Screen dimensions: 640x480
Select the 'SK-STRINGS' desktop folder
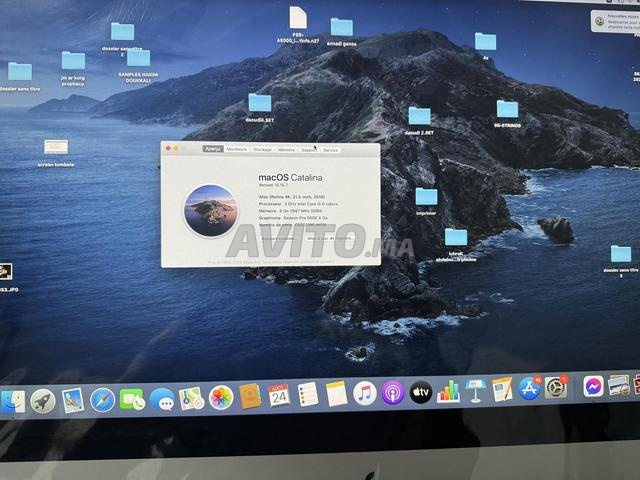[x=507, y=113]
